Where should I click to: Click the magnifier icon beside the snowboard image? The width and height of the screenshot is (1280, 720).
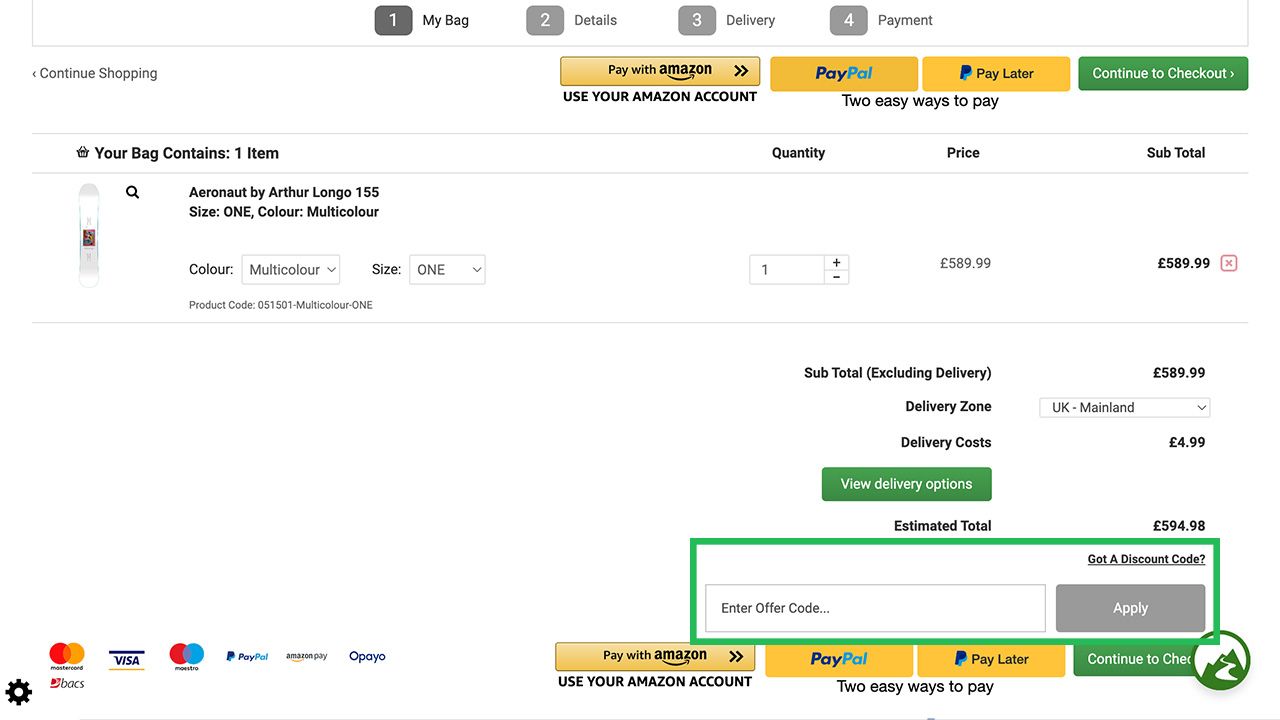point(132,192)
